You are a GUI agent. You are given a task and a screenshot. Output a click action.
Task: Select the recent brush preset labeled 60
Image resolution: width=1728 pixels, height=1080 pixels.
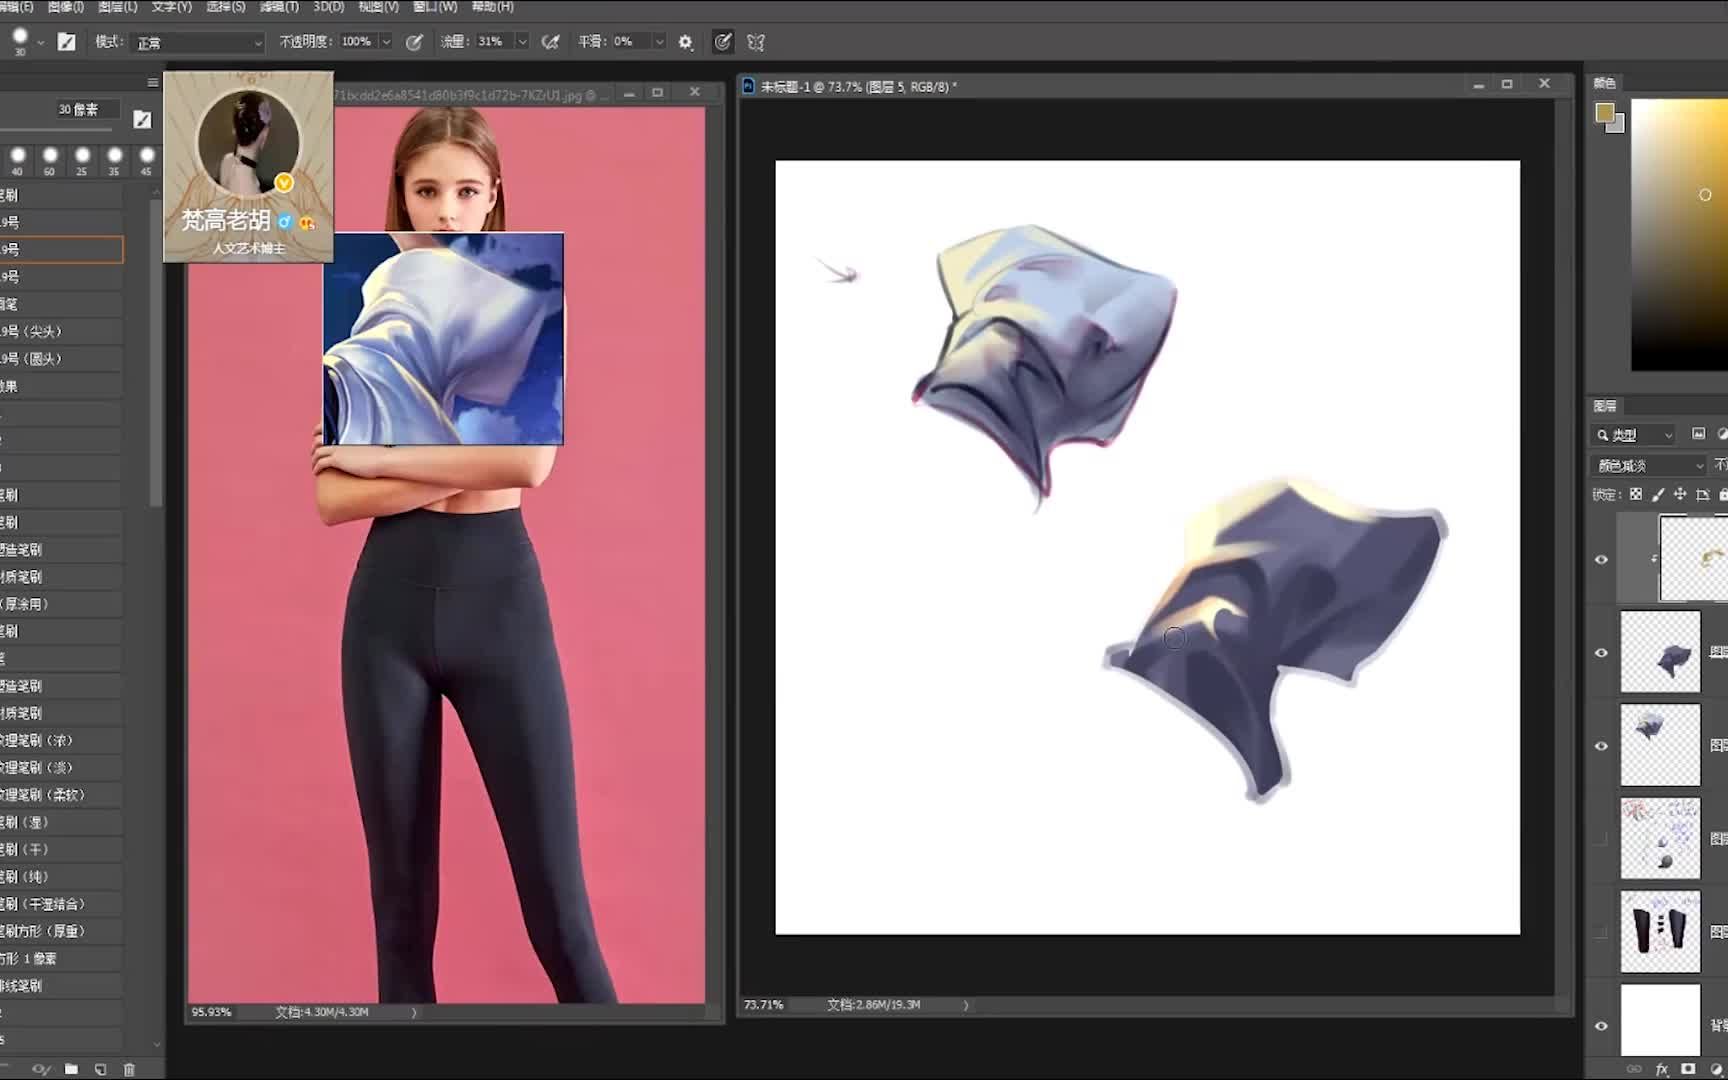coord(50,159)
